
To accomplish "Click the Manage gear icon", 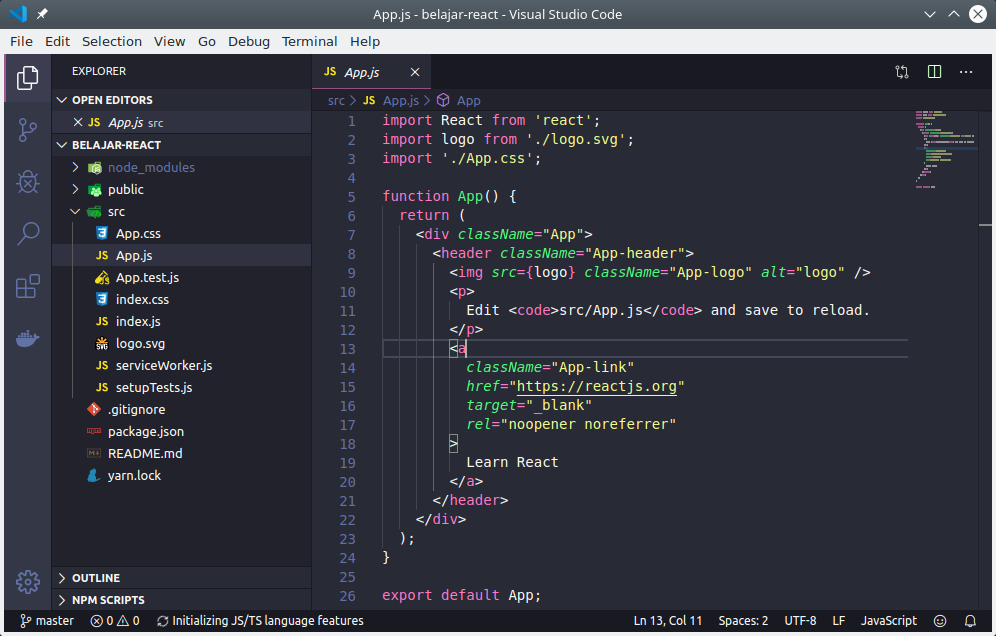I will point(27,581).
